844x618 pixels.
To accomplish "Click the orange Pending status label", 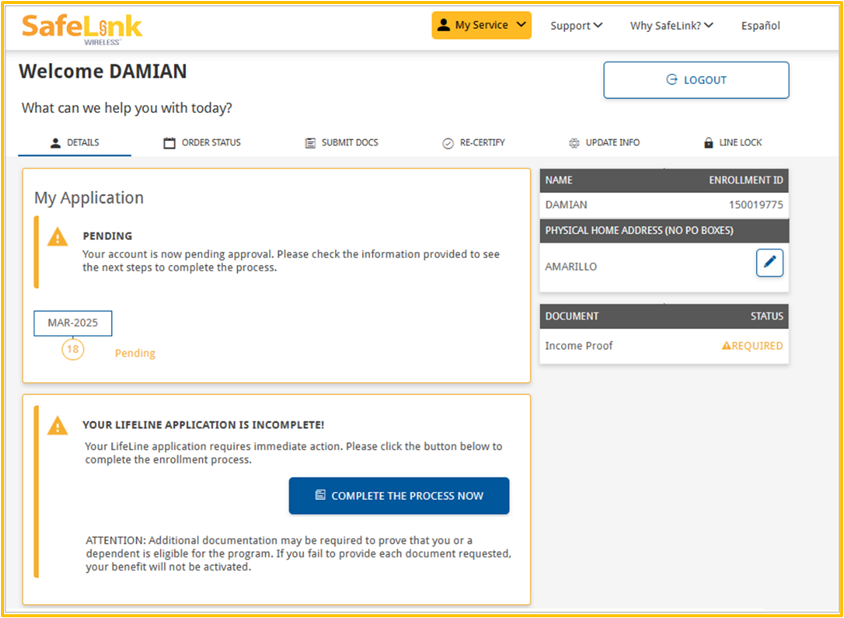I will click(x=135, y=353).
